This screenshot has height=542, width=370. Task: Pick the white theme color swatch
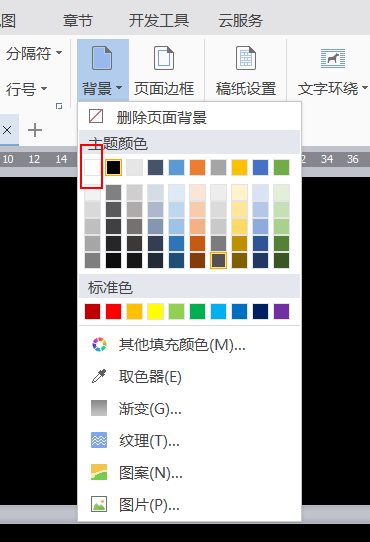[92, 167]
